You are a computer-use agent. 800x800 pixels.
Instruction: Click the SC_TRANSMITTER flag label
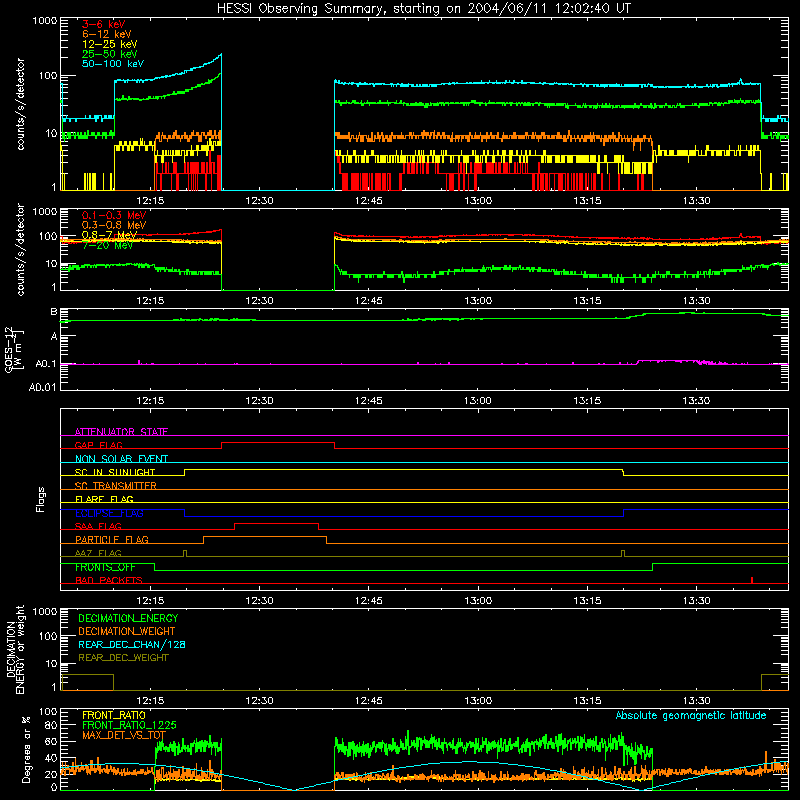pos(116,485)
